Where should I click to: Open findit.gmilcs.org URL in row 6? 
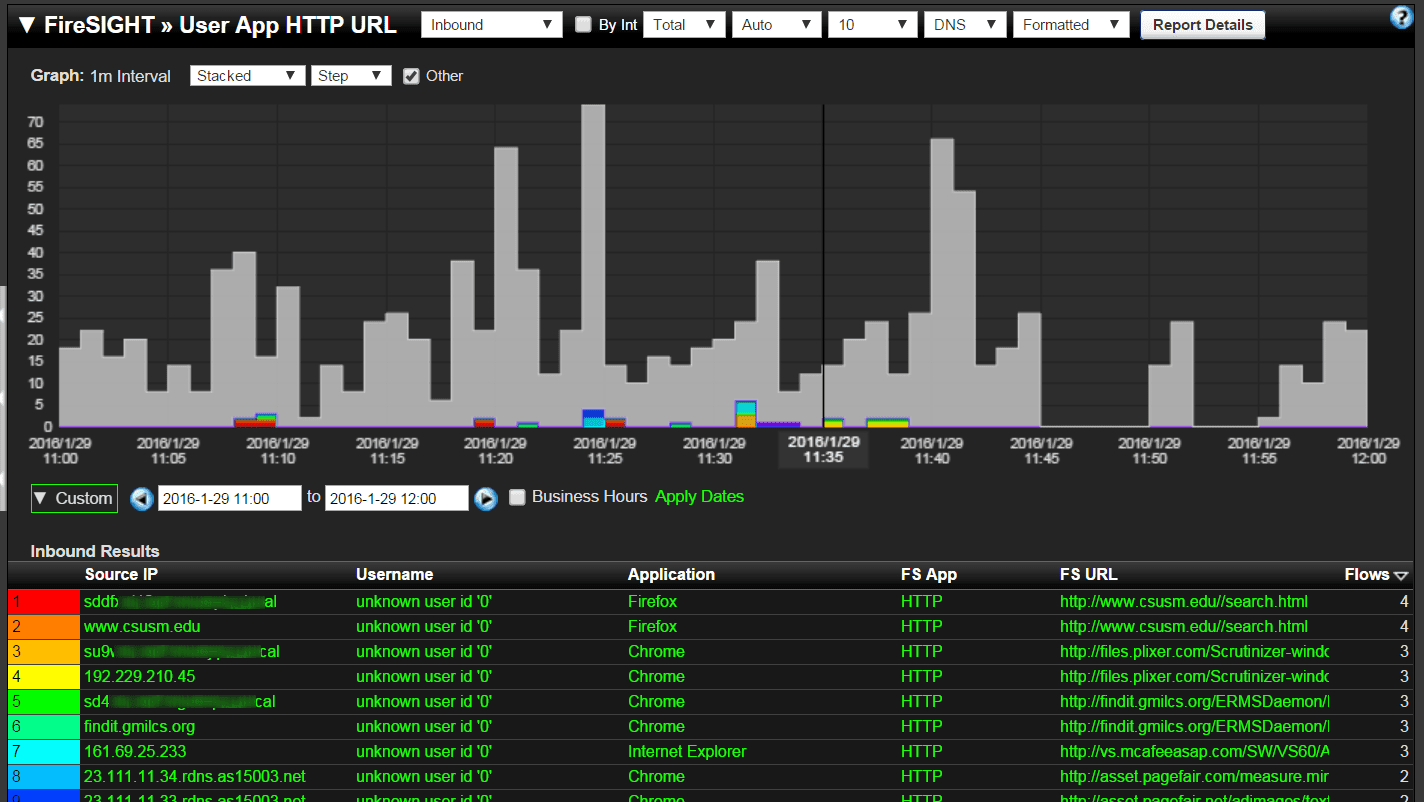1195,727
